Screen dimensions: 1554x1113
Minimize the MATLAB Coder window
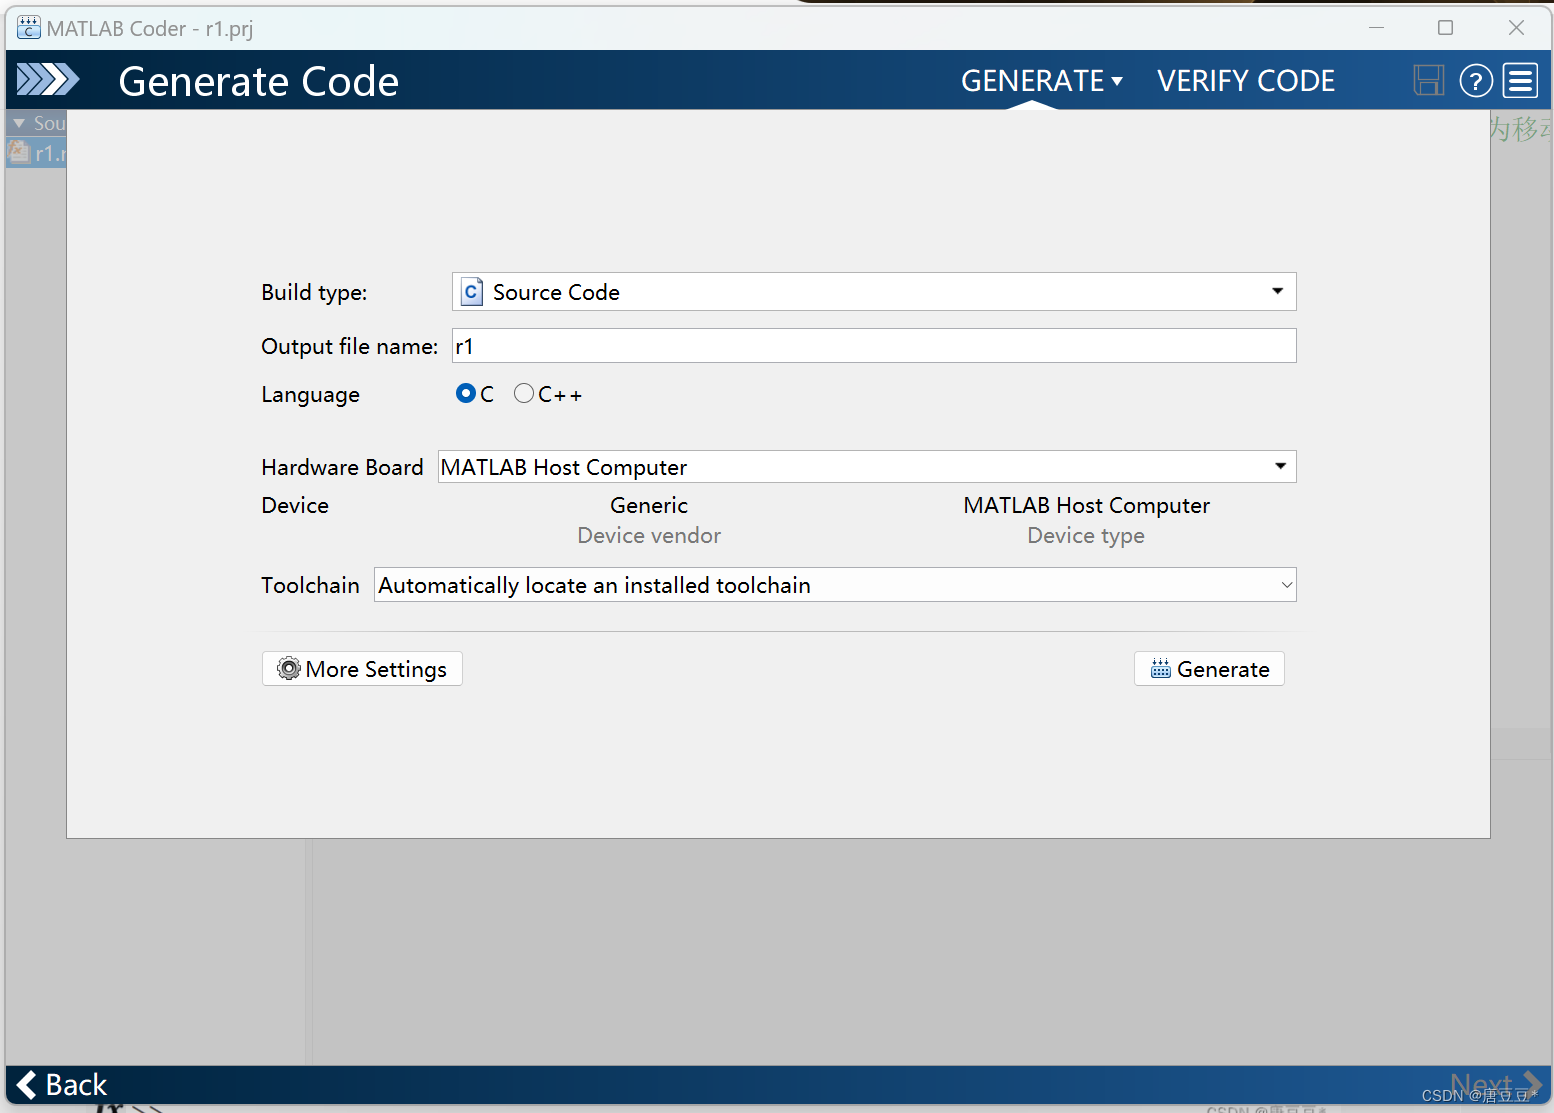pyautogui.click(x=1376, y=28)
